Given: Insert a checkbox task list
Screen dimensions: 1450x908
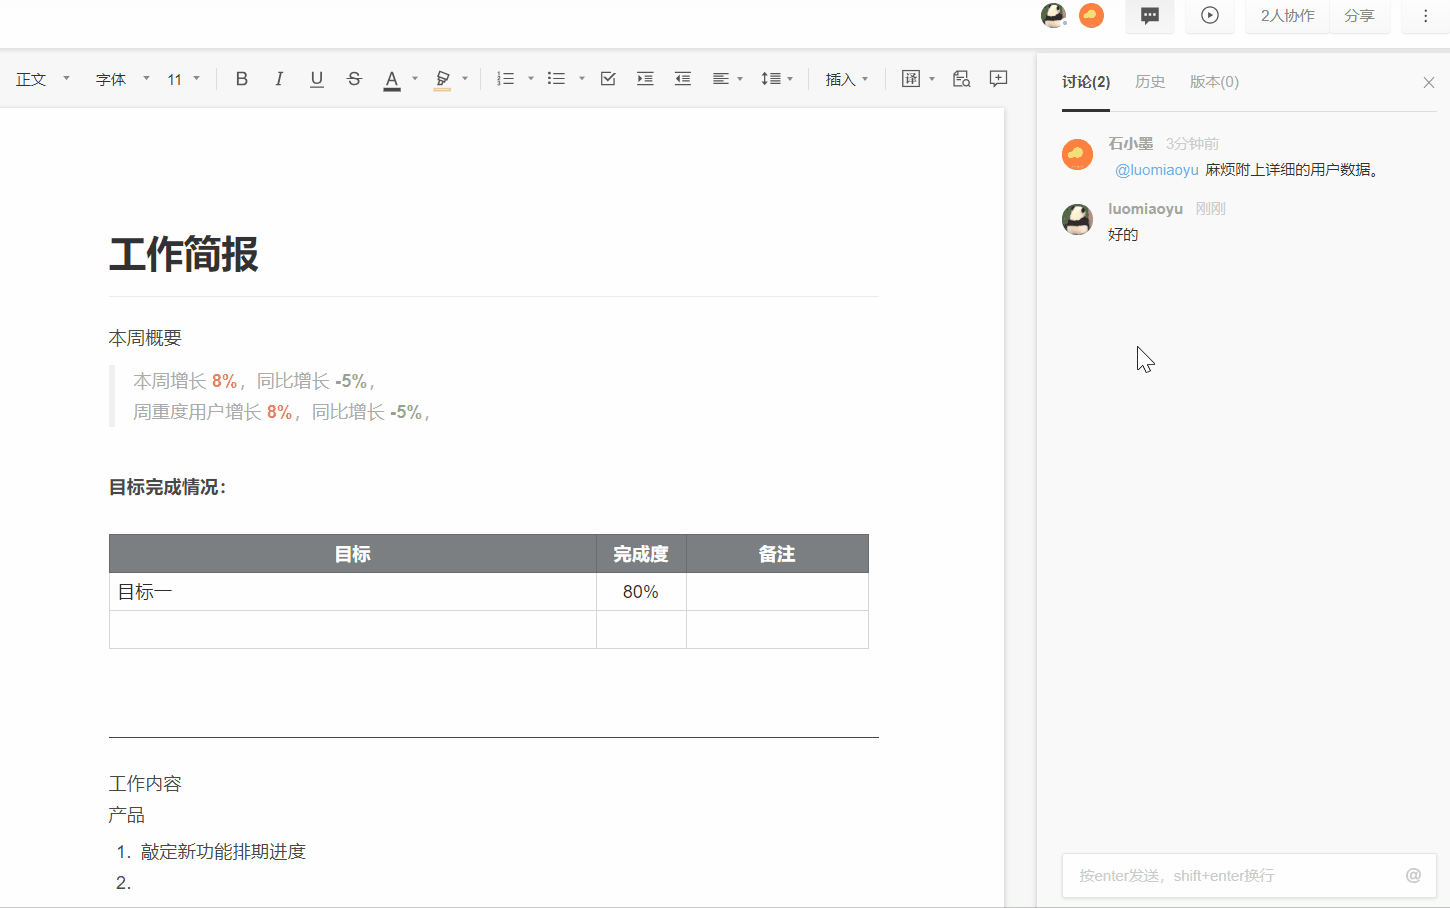Looking at the screenshot, I should 608,79.
